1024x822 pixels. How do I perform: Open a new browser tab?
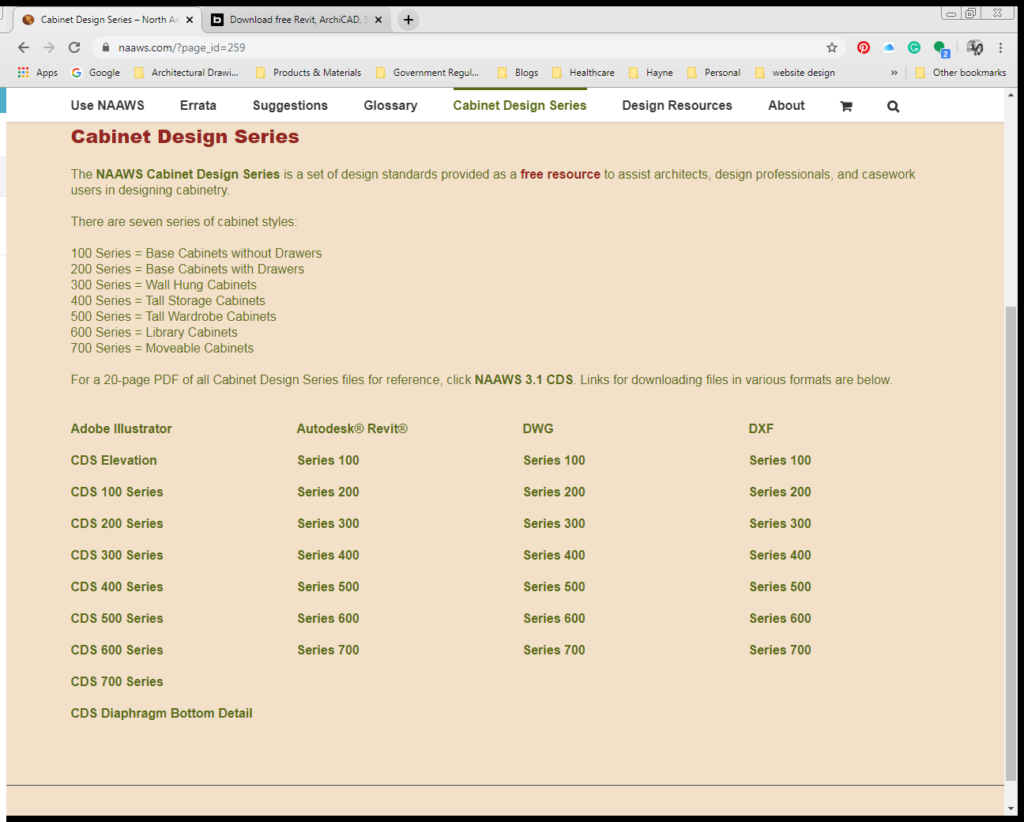408,20
